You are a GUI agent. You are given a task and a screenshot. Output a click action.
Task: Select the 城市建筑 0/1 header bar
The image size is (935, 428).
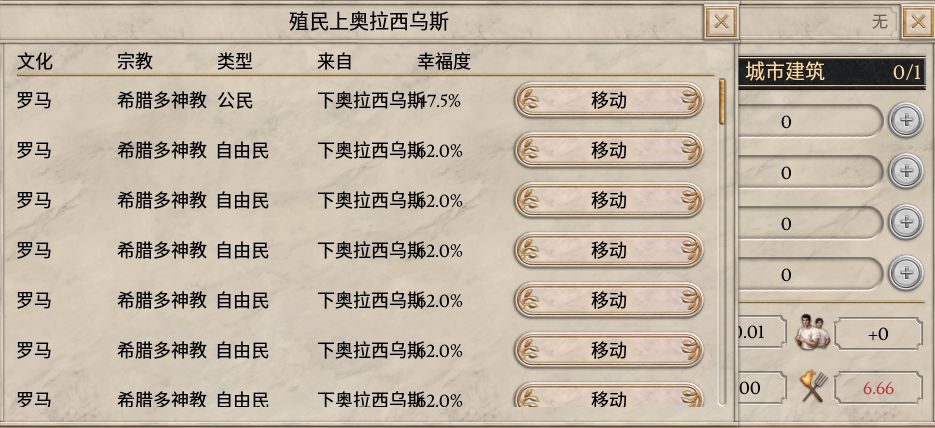click(832, 73)
